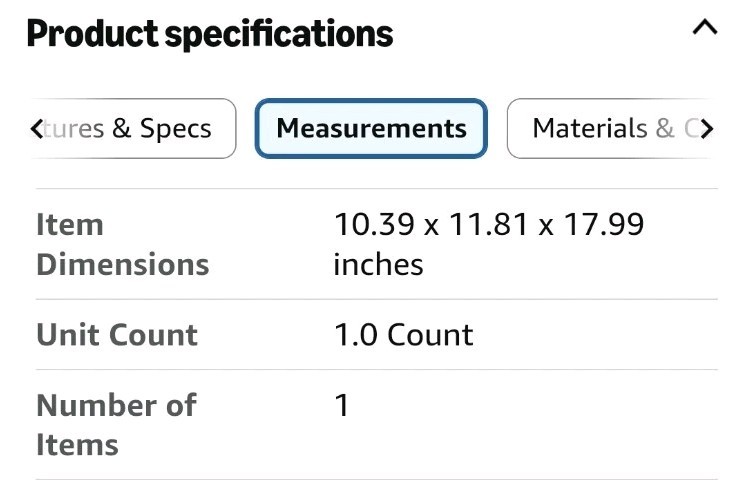Click the 'Number of' label text
Screen dimensions: 745x500
coord(116,405)
